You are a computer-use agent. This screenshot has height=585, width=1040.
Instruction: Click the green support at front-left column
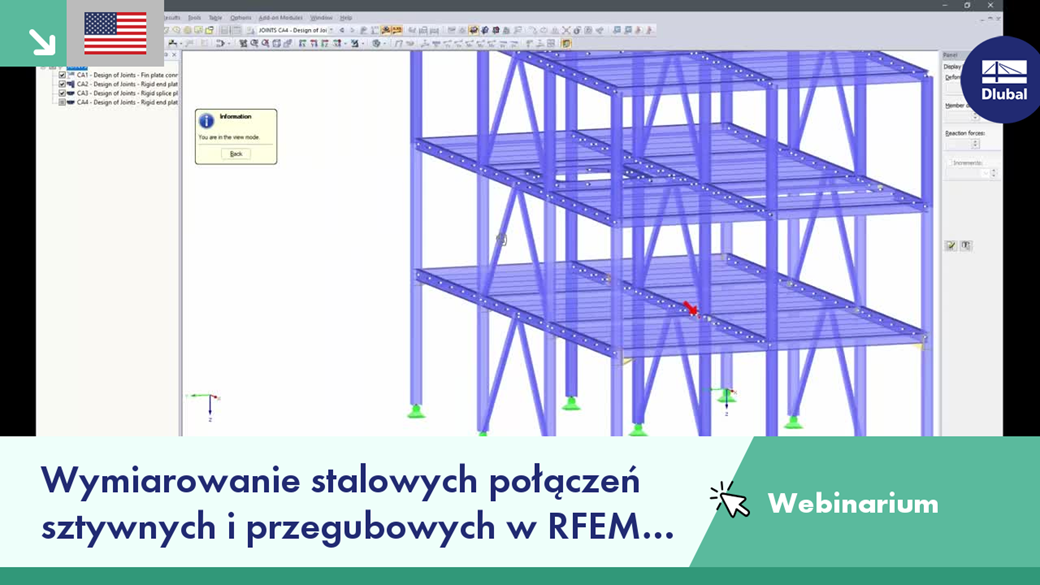416,412
